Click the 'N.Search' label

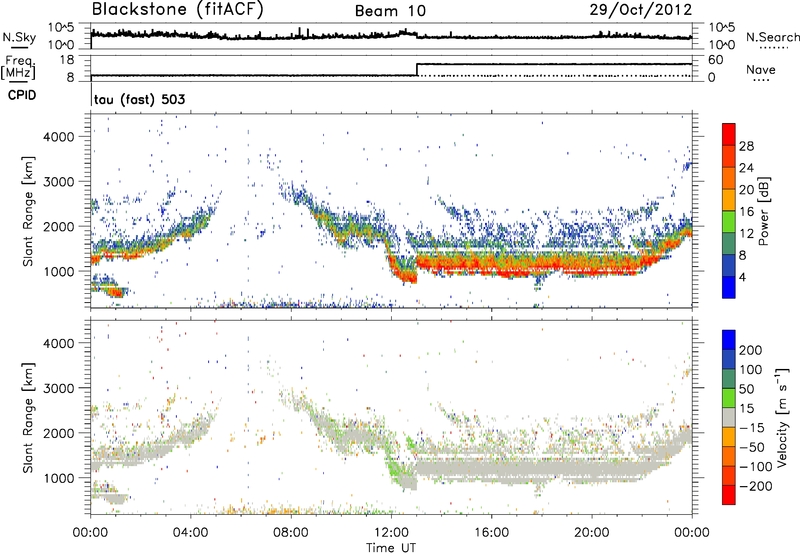pyautogui.click(x=773, y=37)
